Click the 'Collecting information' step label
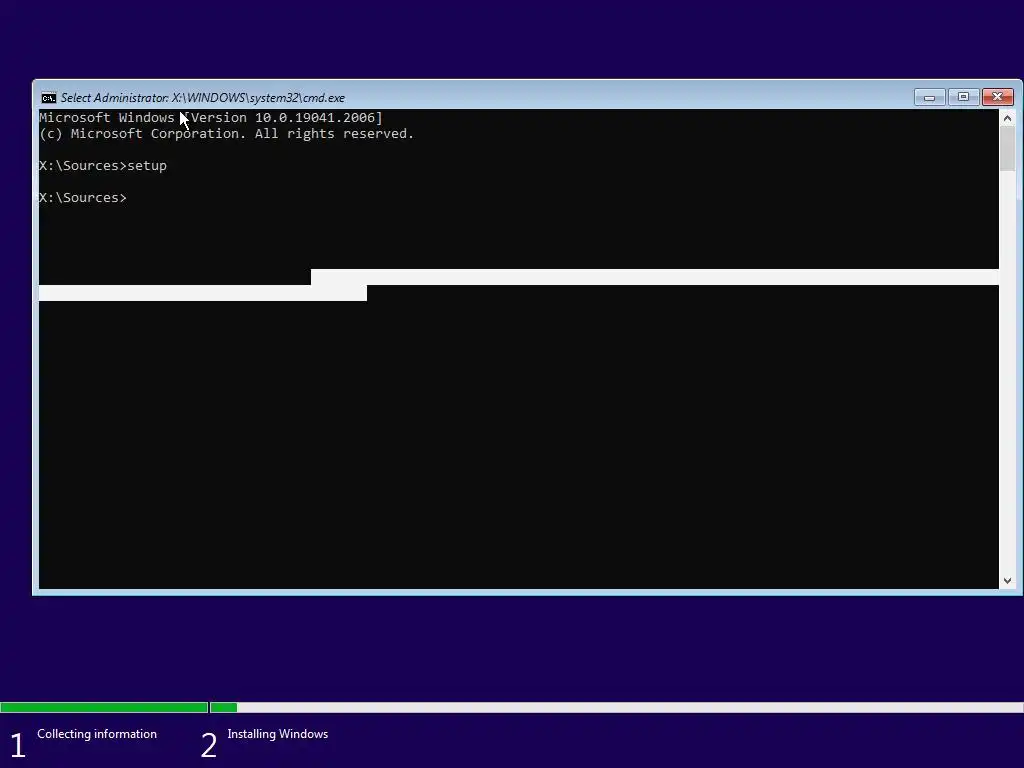The height and width of the screenshot is (768, 1024). (97, 734)
